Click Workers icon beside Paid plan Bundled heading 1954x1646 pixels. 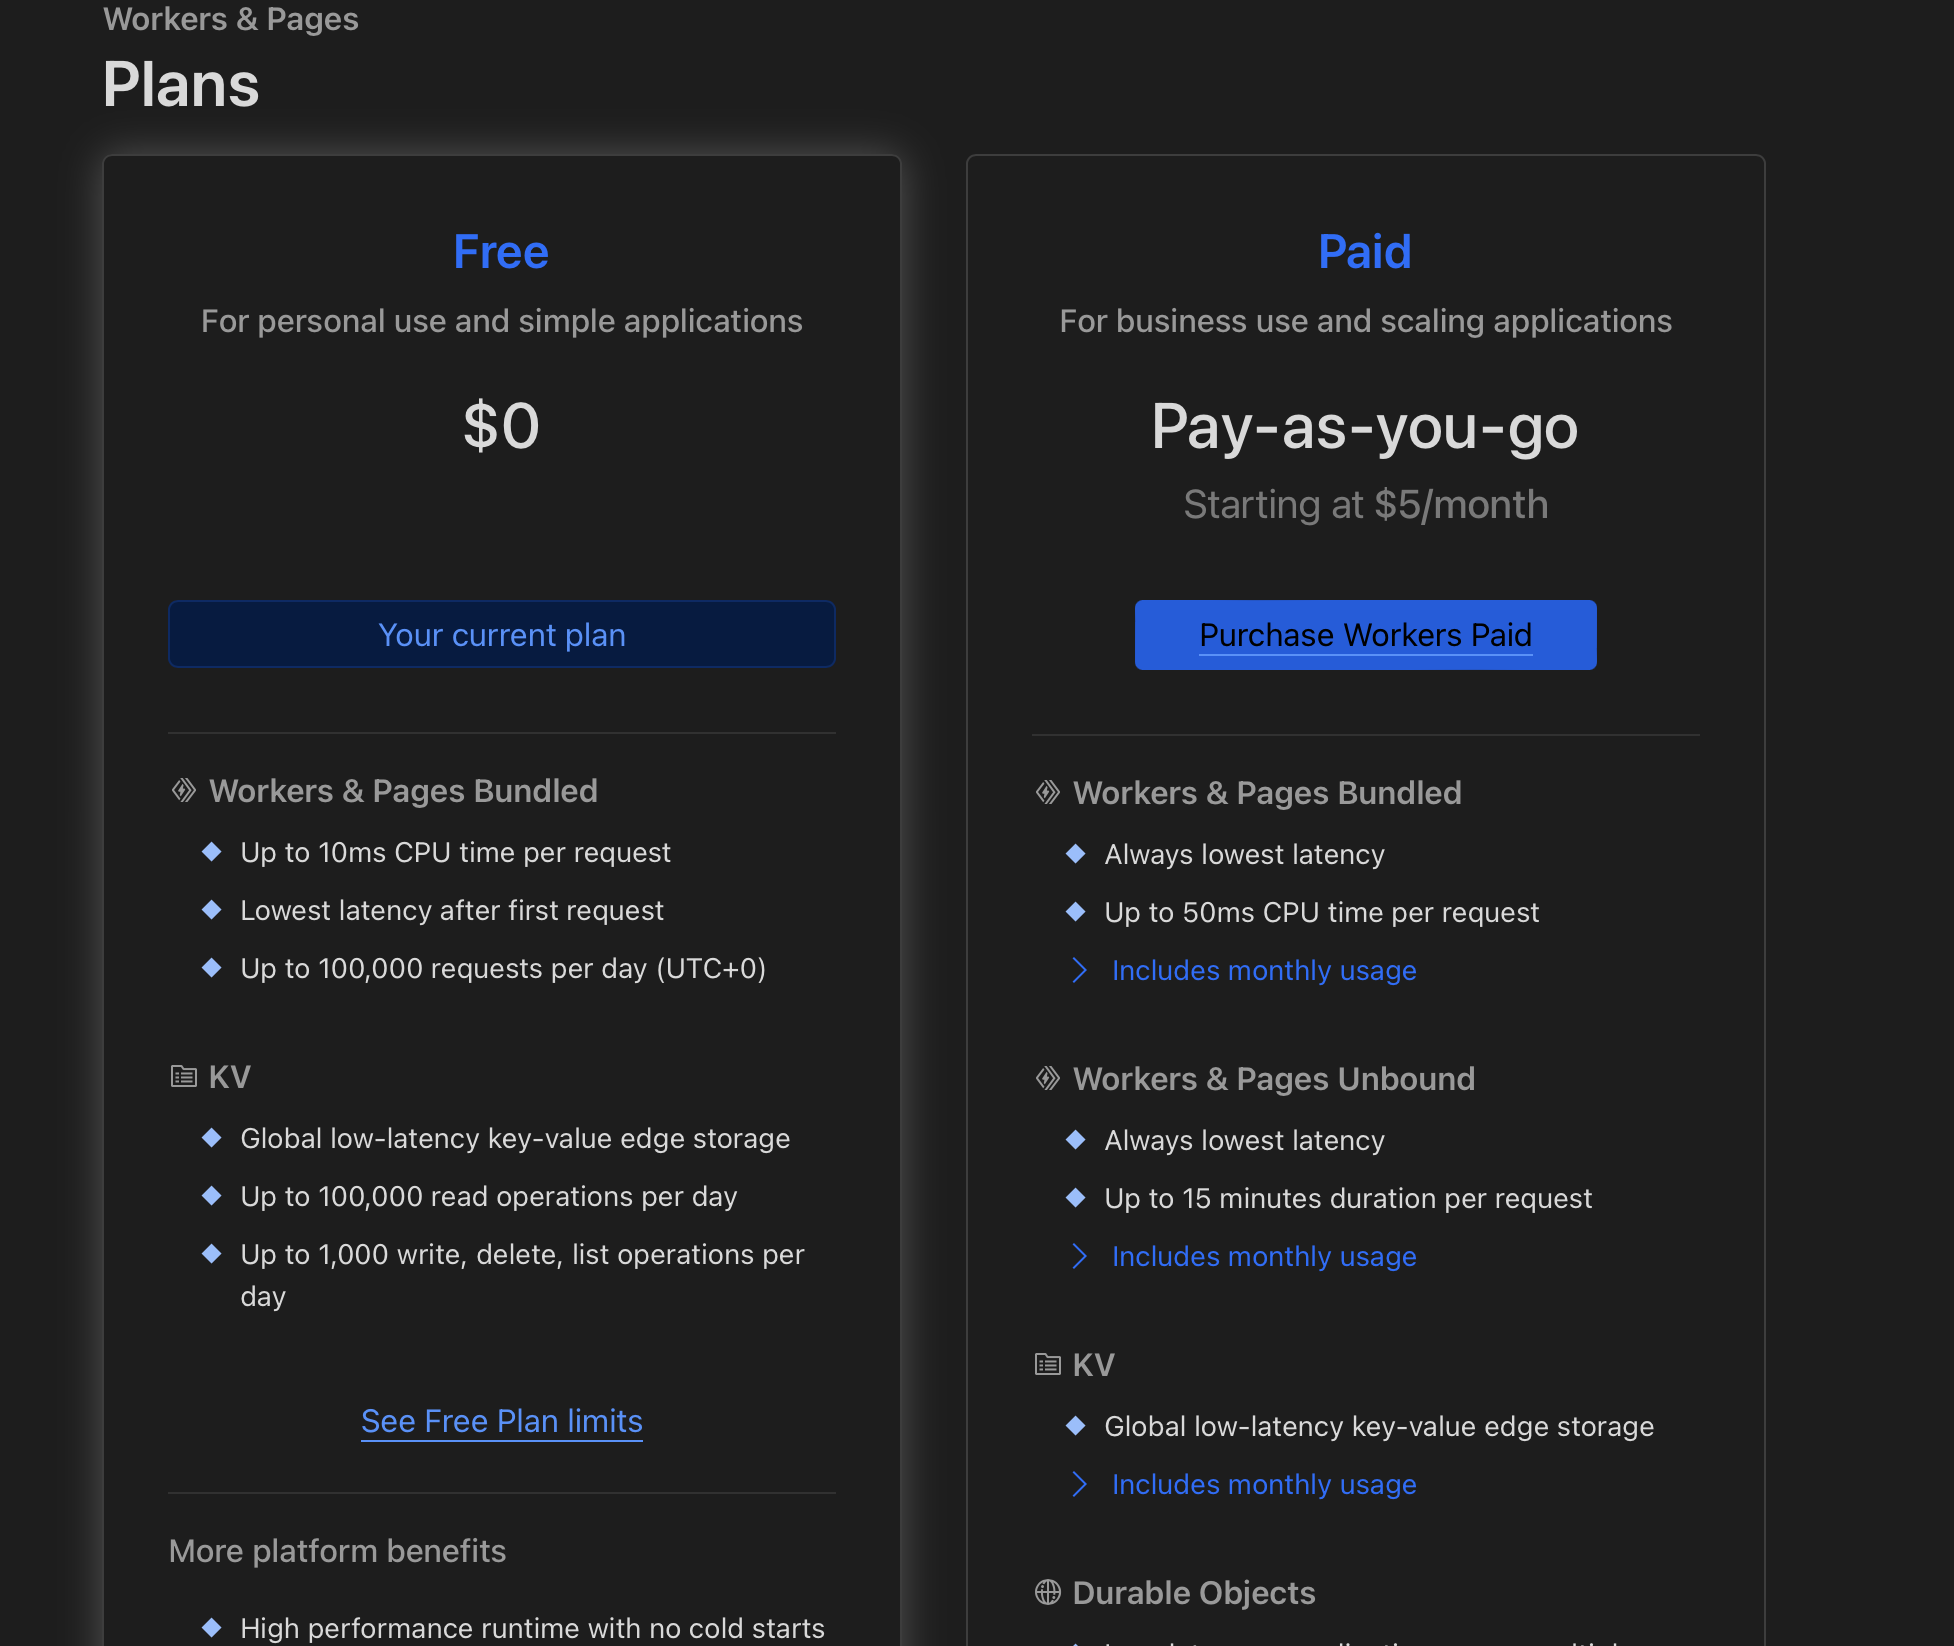click(1047, 793)
